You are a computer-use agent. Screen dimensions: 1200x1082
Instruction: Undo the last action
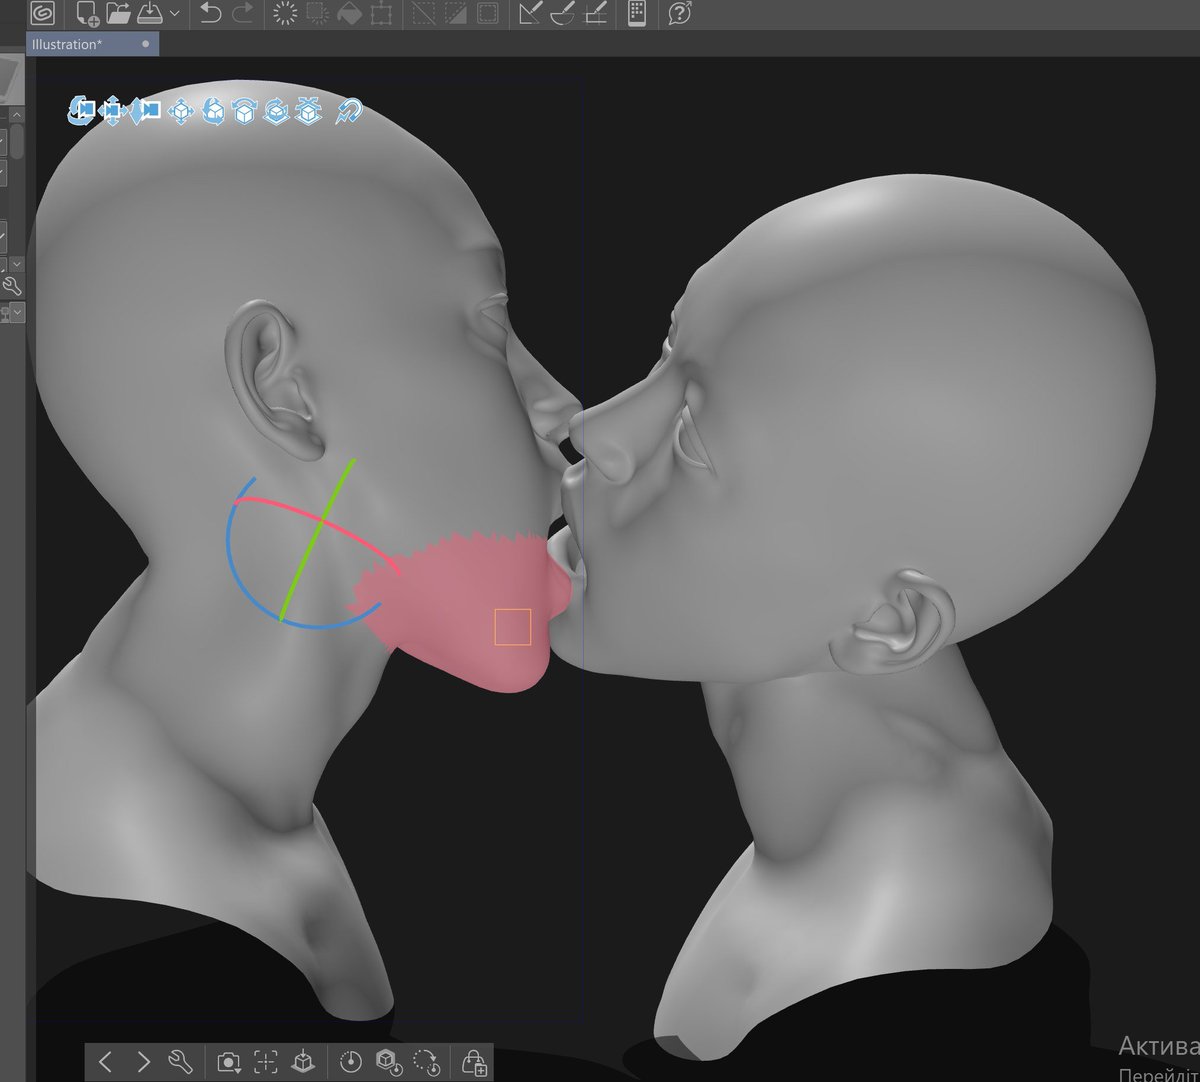[210, 13]
